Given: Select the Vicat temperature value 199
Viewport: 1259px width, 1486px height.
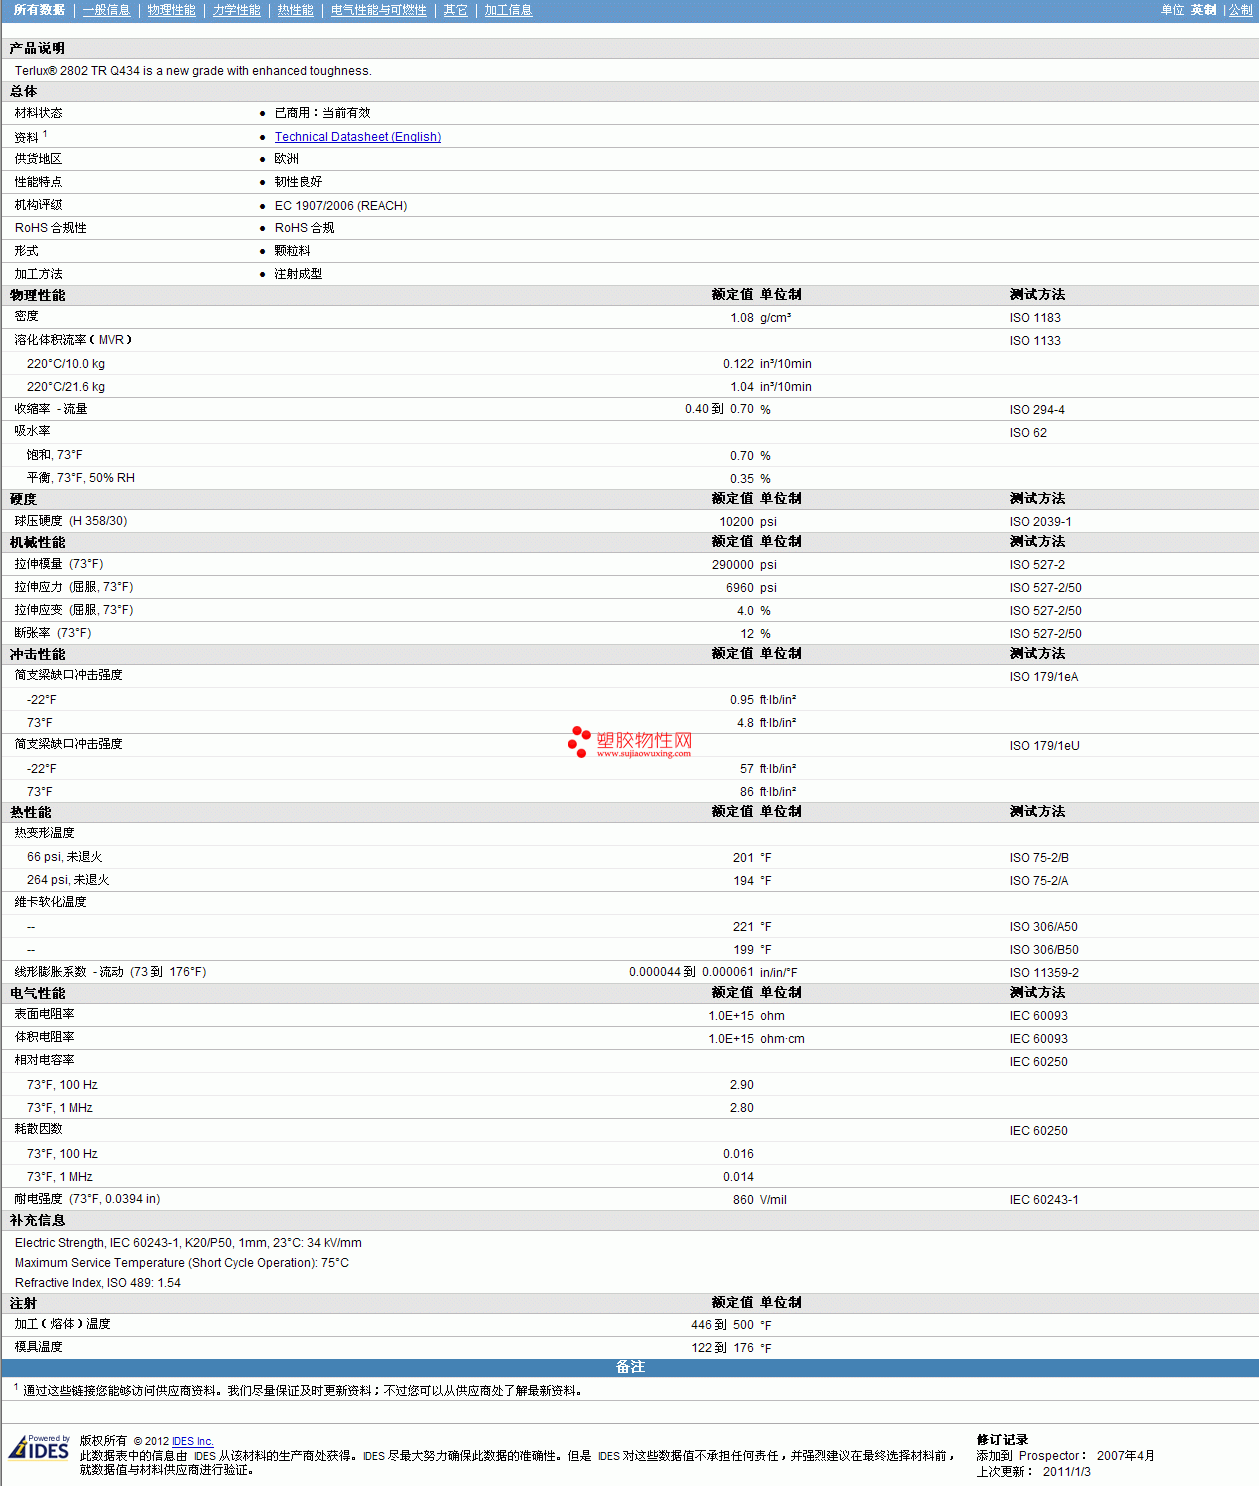Looking at the screenshot, I should point(743,950).
